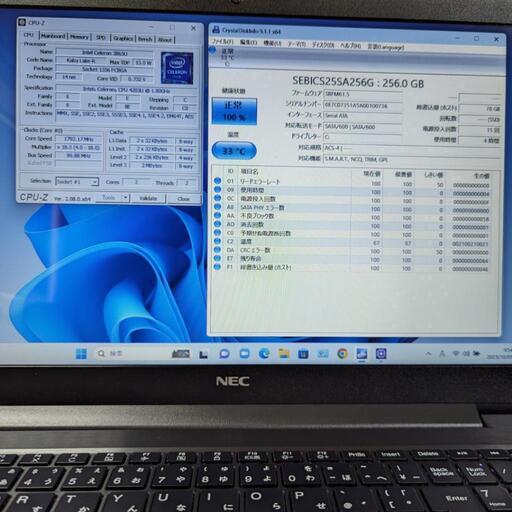Click the Intel Celeron logo badge
The height and width of the screenshot is (512, 512).
pos(177,68)
